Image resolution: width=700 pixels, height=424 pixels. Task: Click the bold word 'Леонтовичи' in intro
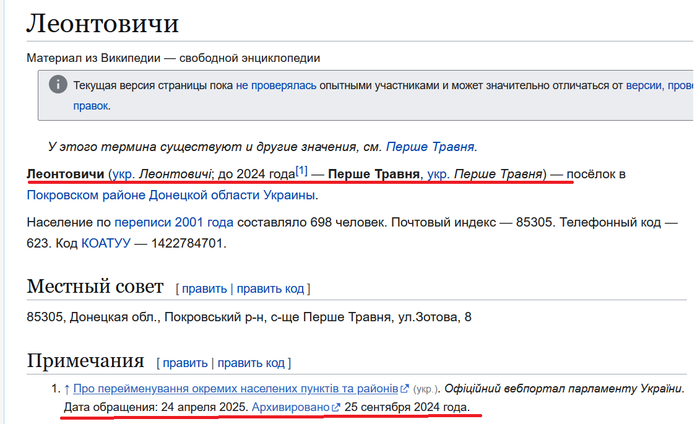pyautogui.click(x=66, y=174)
